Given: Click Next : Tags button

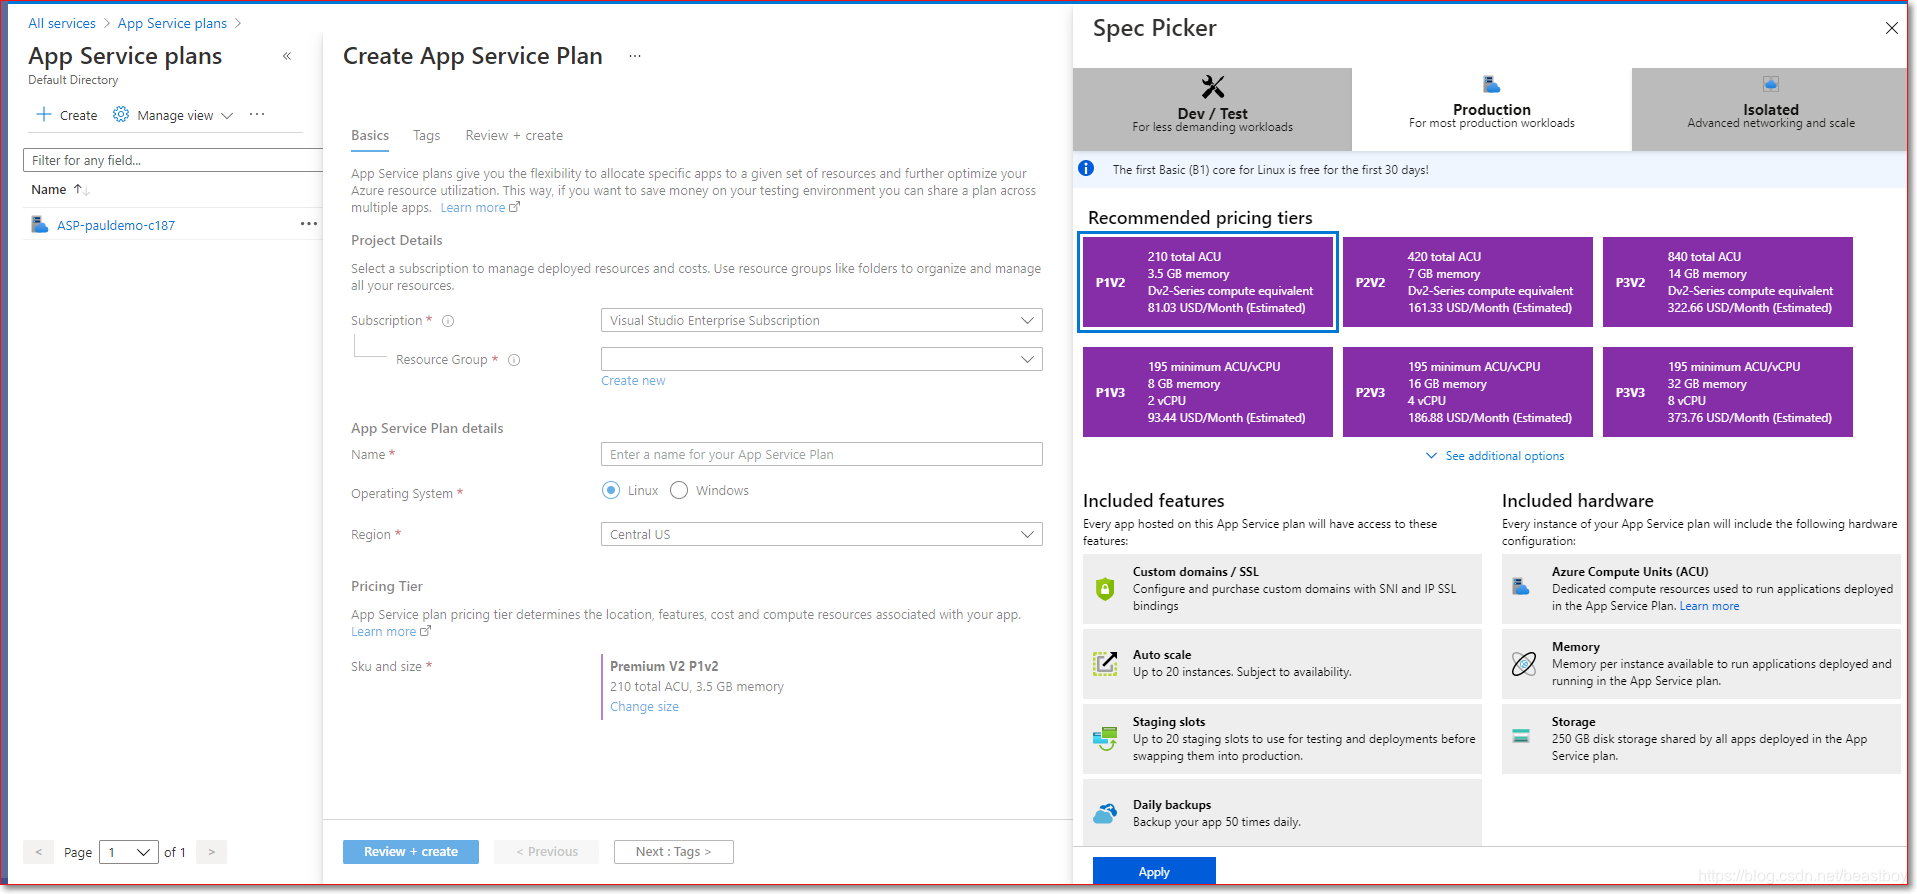Looking at the screenshot, I should pyautogui.click(x=673, y=852).
